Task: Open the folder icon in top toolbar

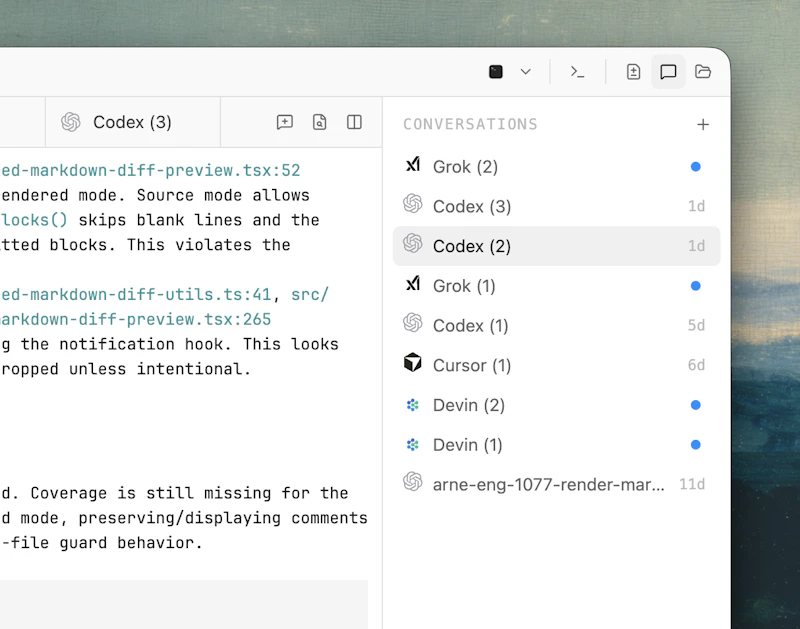Action: pyautogui.click(x=703, y=71)
